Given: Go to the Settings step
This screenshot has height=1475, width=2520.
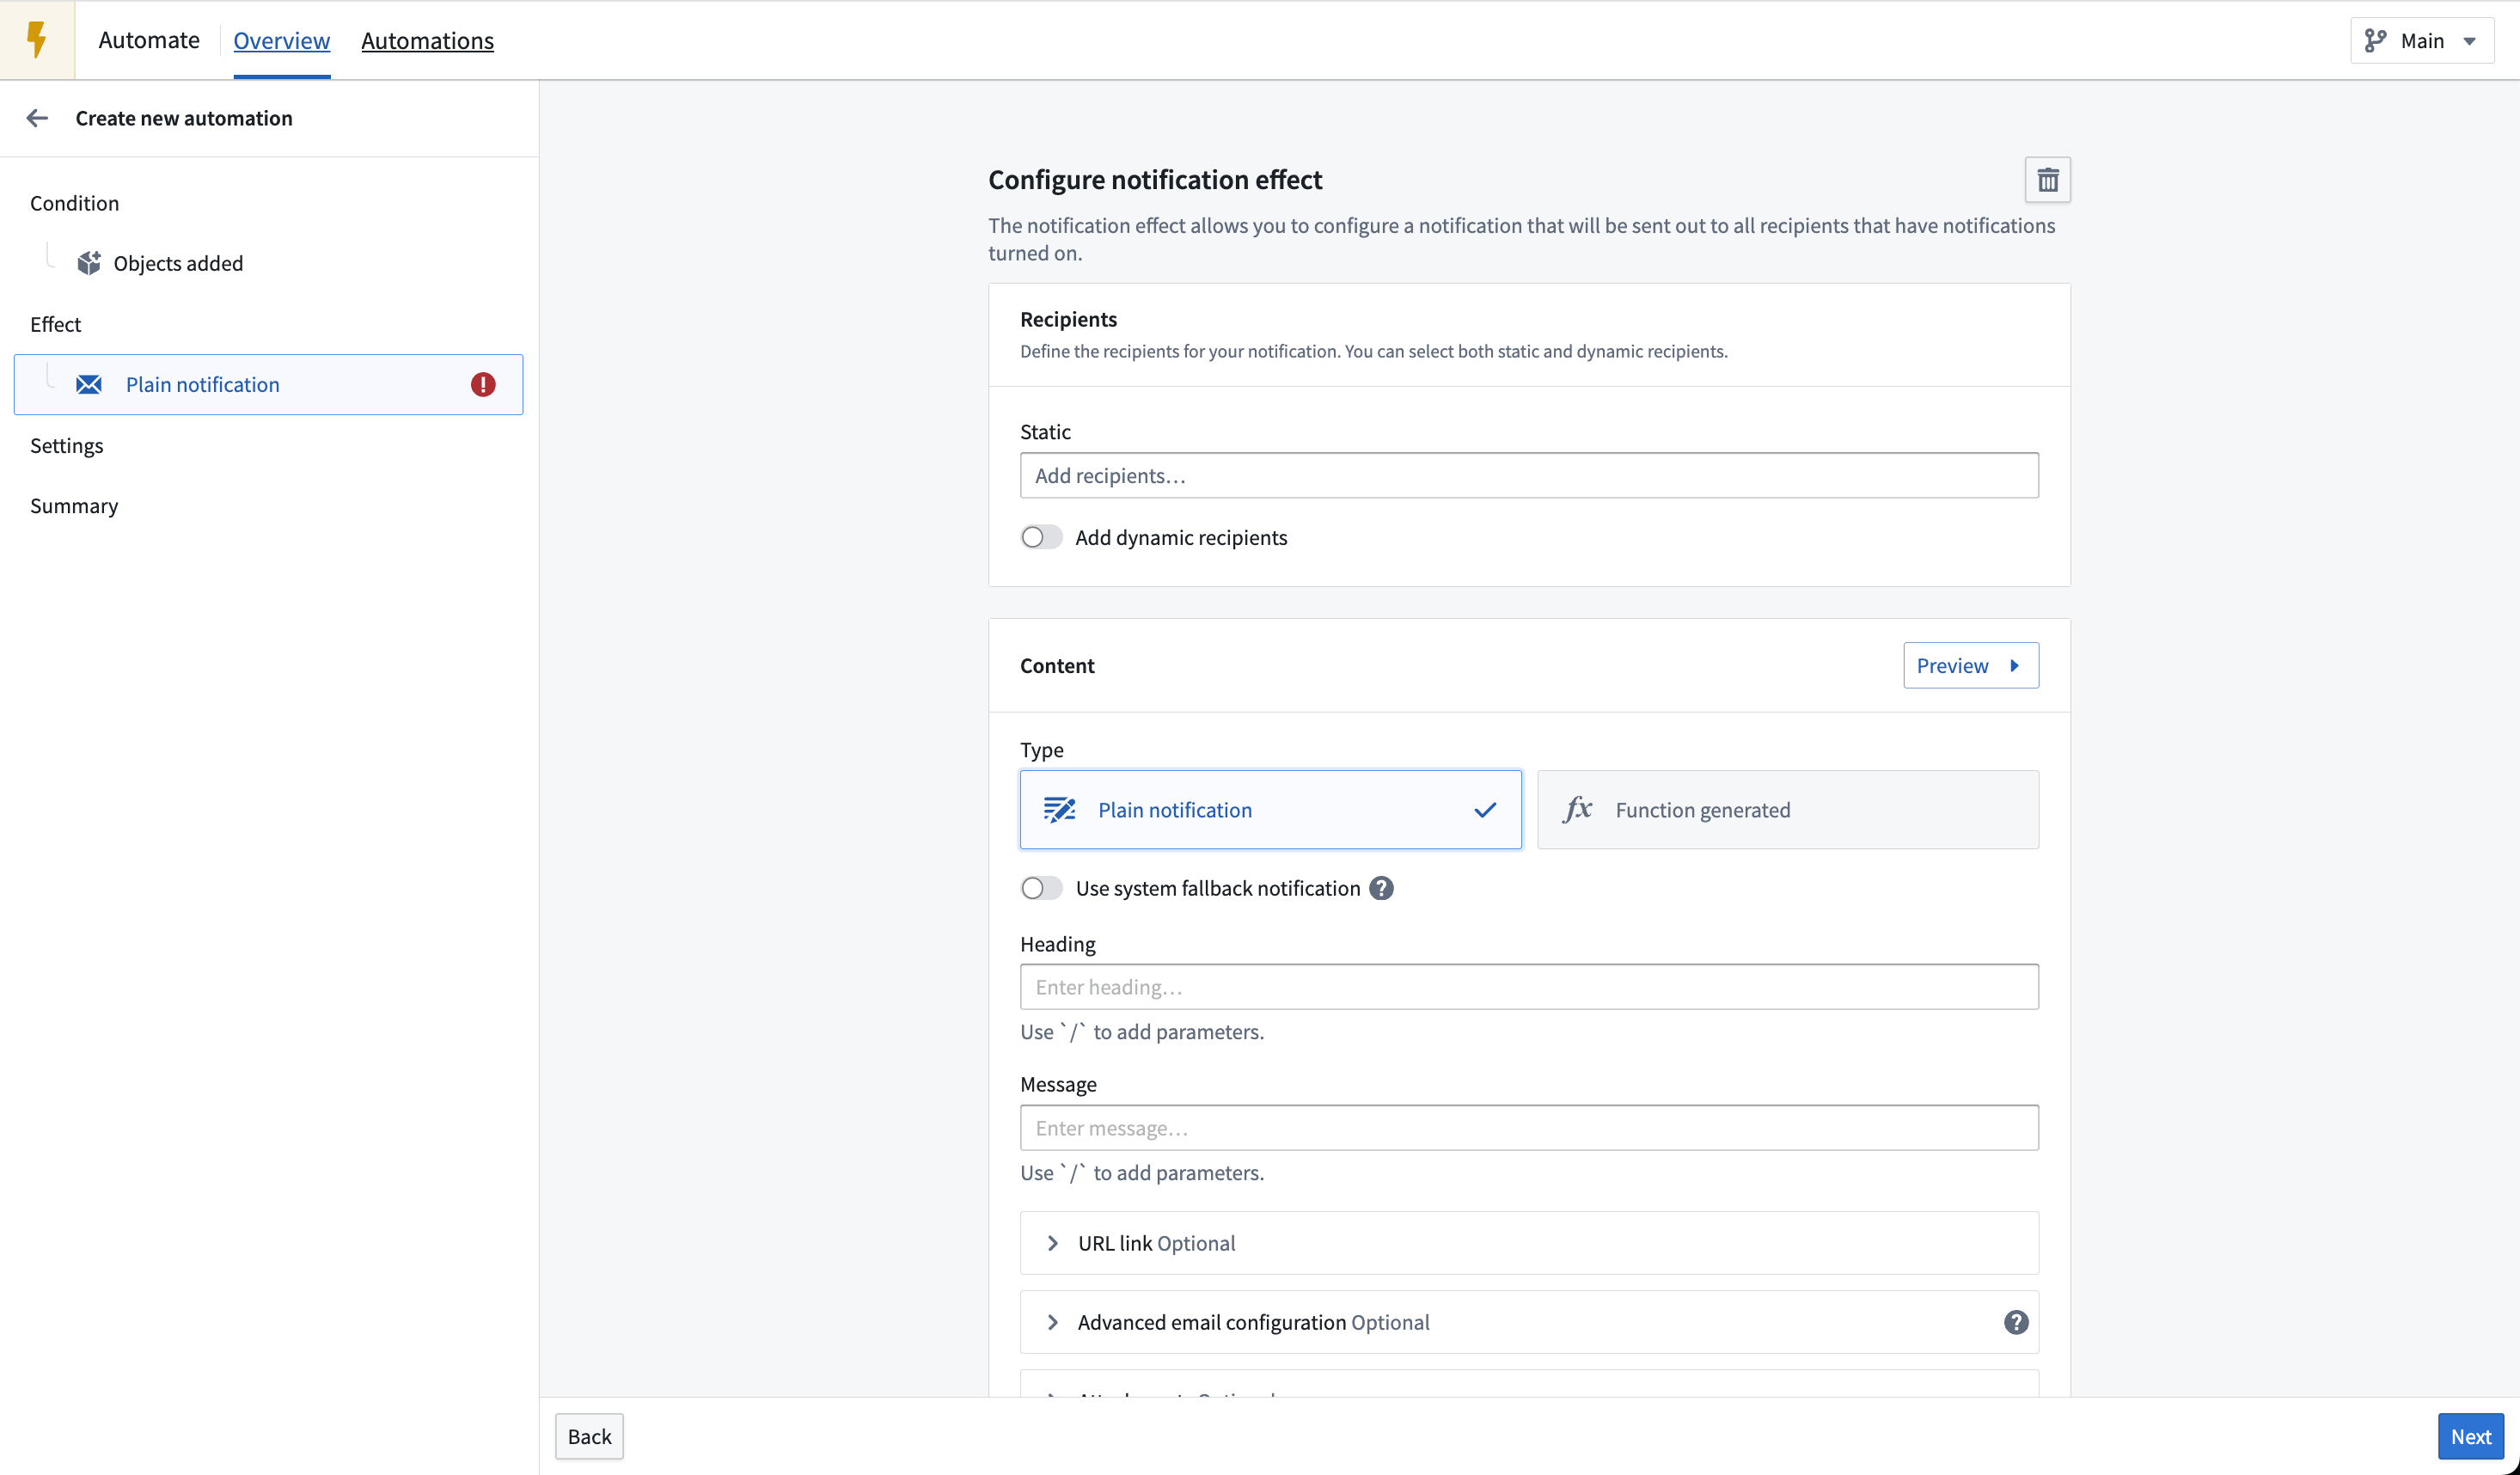Looking at the screenshot, I should (67, 445).
